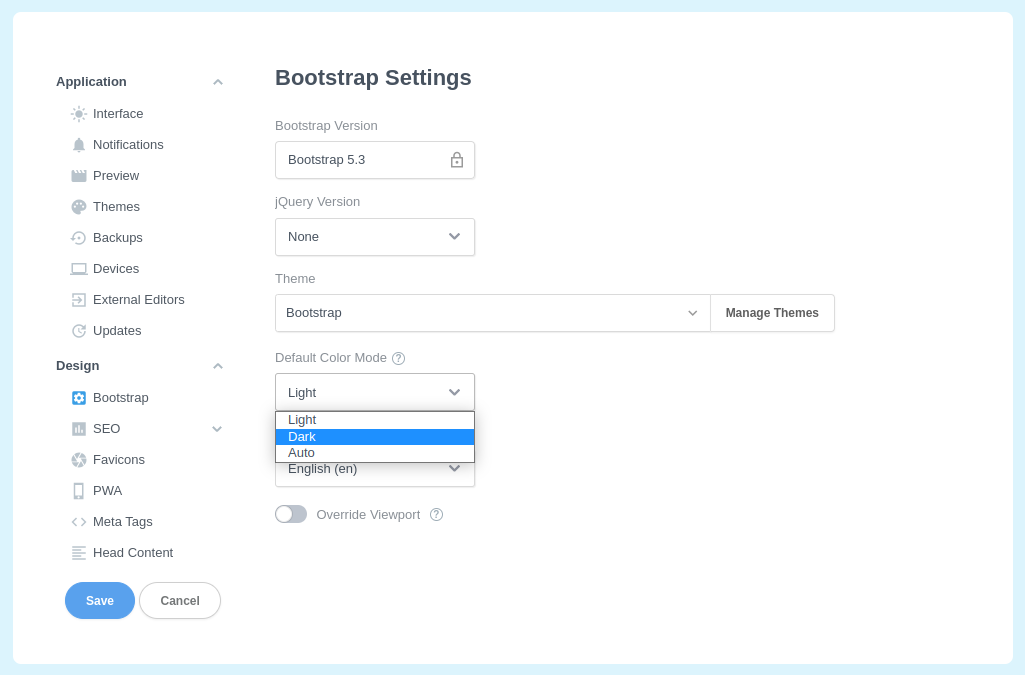This screenshot has height=675, width=1025.
Task: Click the Preview clapperboard icon
Action: pos(79,176)
